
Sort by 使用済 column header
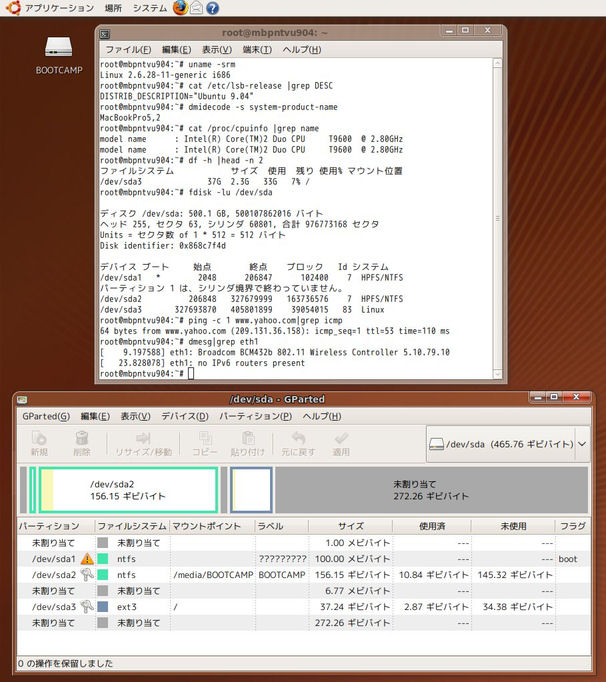pos(432,526)
